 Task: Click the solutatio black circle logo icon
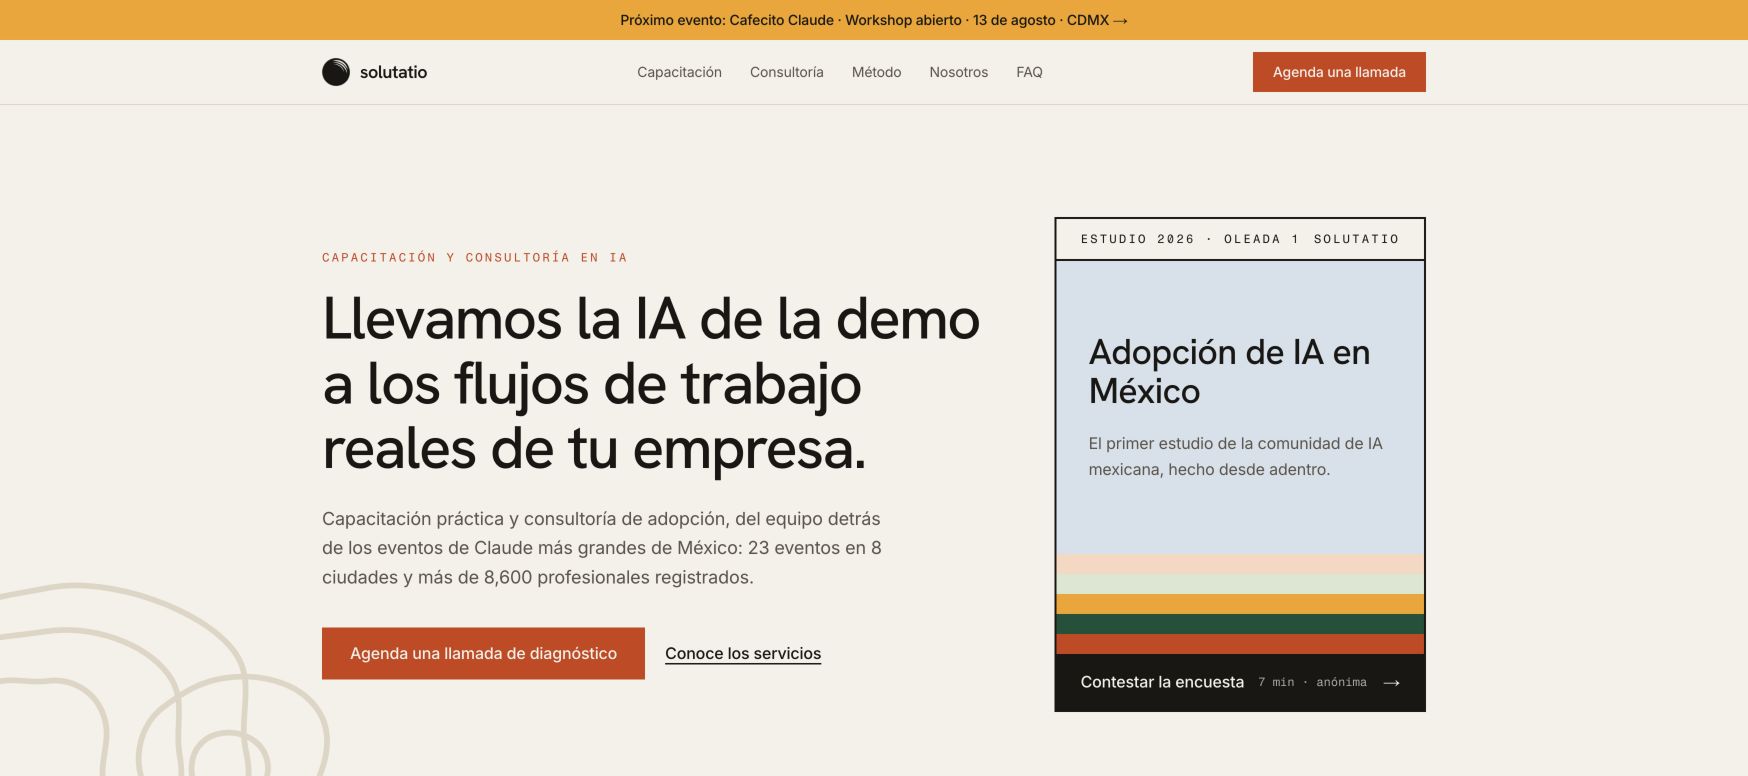click(336, 72)
